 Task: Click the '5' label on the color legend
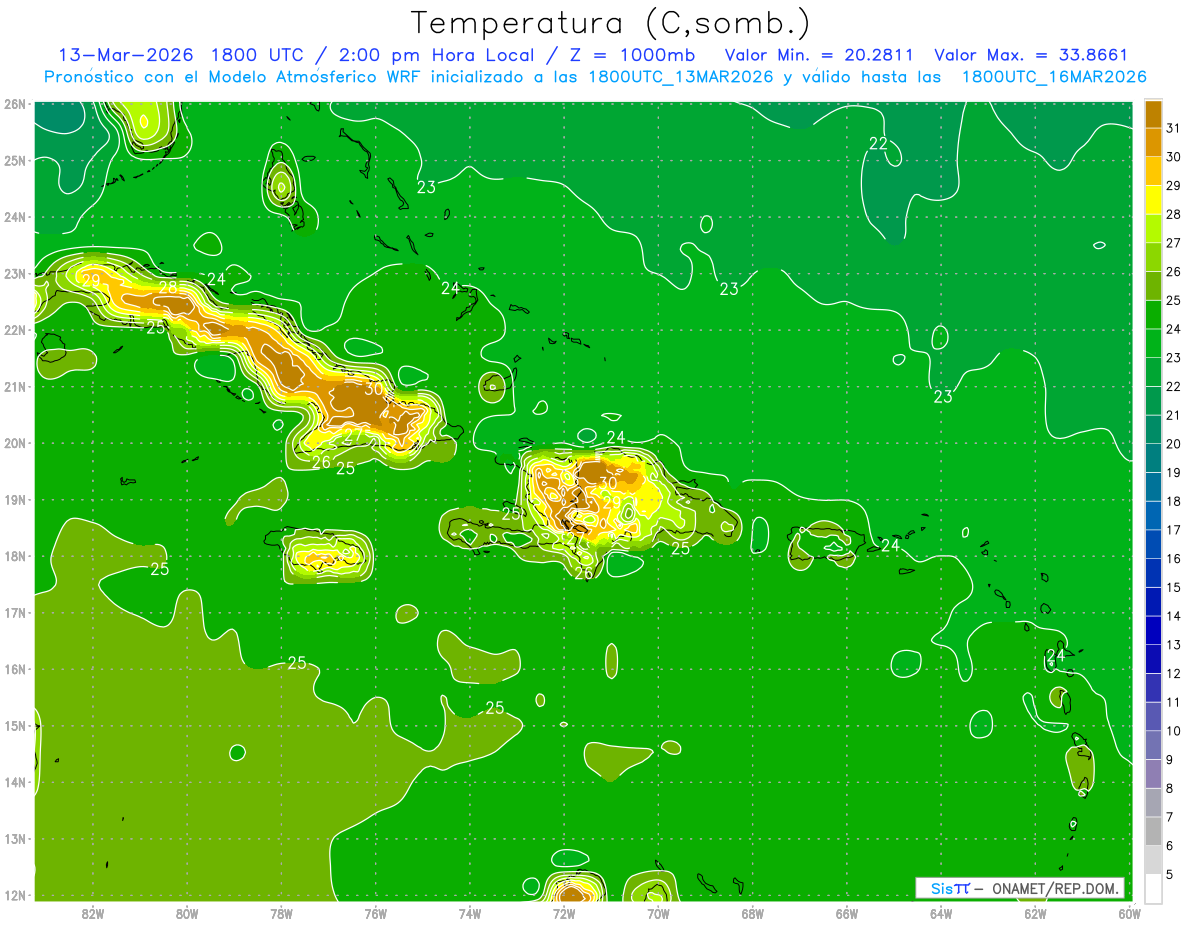point(1172,874)
